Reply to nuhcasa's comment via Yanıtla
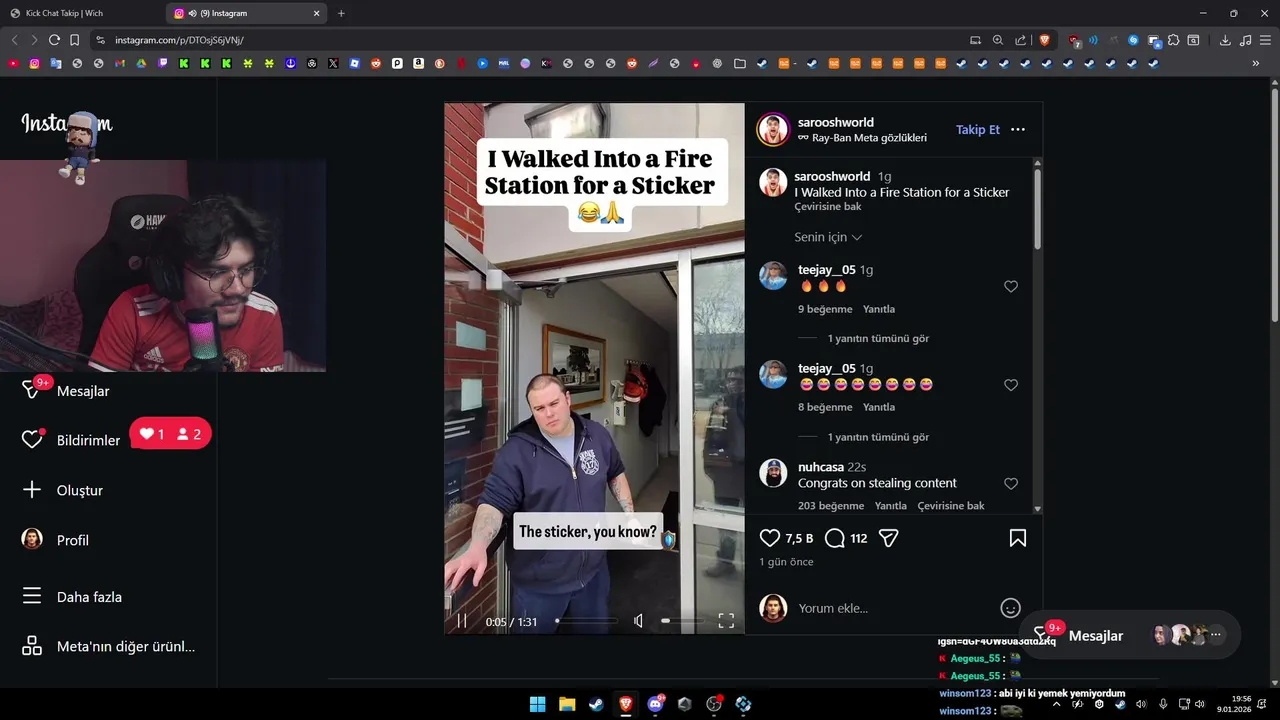This screenshot has height=720, width=1280. point(891,506)
